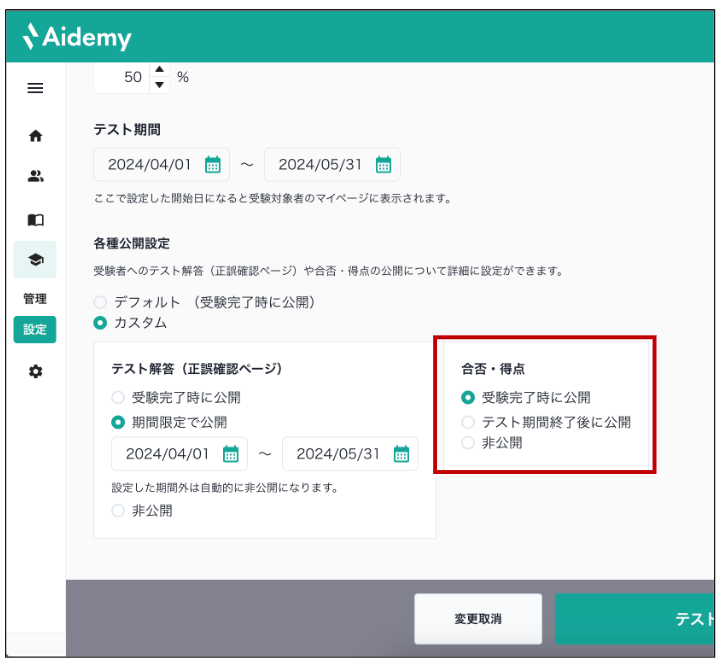Open the book (courses) icon in sidebar
The image size is (721, 661).
point(35,220)
